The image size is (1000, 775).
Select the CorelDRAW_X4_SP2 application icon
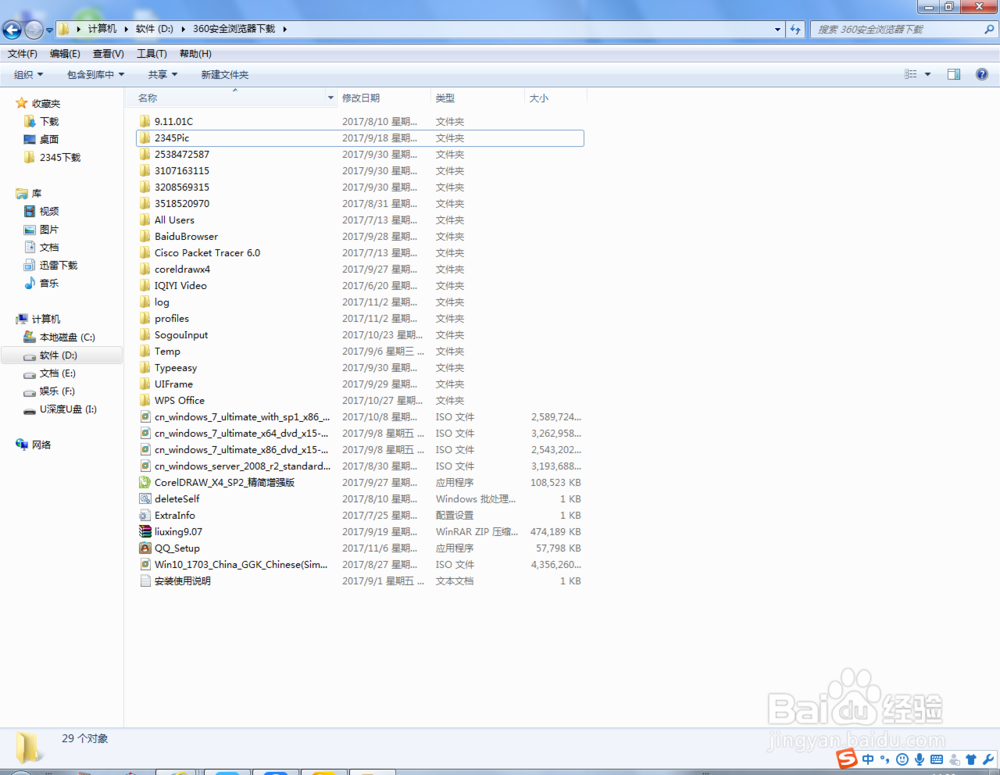coord(145,482)
